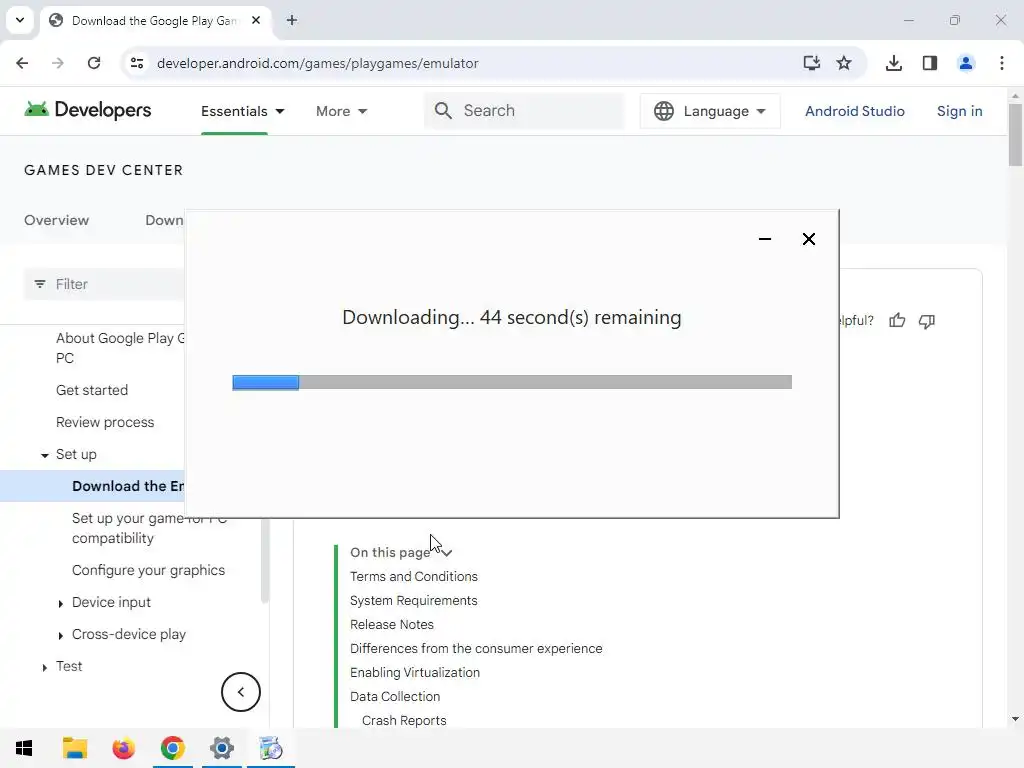Image resolution: width=1024 pixels, height=768 pixels.
Task: Jump to Crash Reports
Action: point(404,721)
